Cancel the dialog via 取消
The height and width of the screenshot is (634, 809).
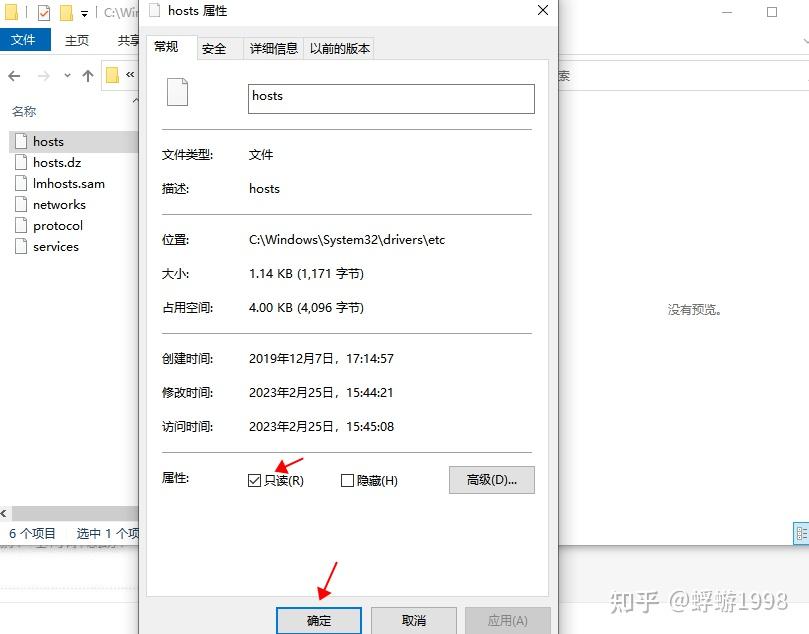[414, 620]
